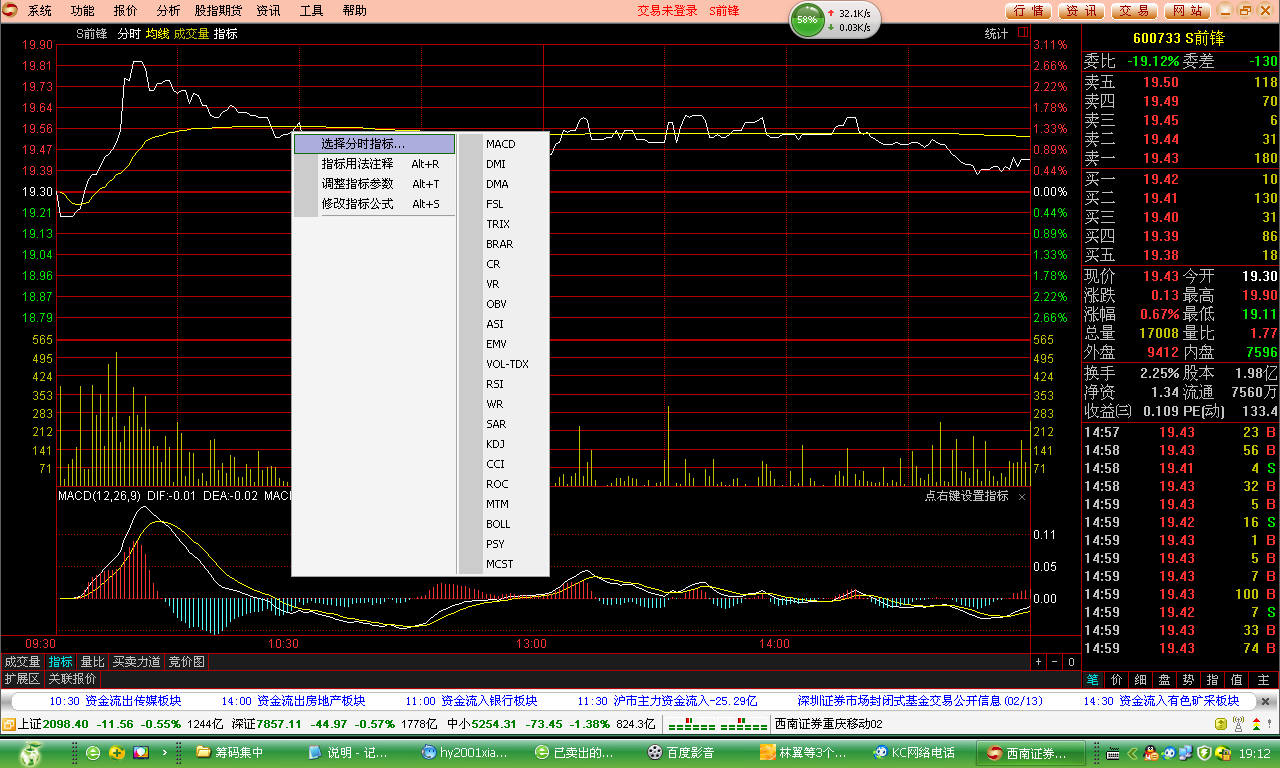Viewport: 1280px width, 768px height.
Task: Click the index panel icon before 上证
Action: click(9, 724)
